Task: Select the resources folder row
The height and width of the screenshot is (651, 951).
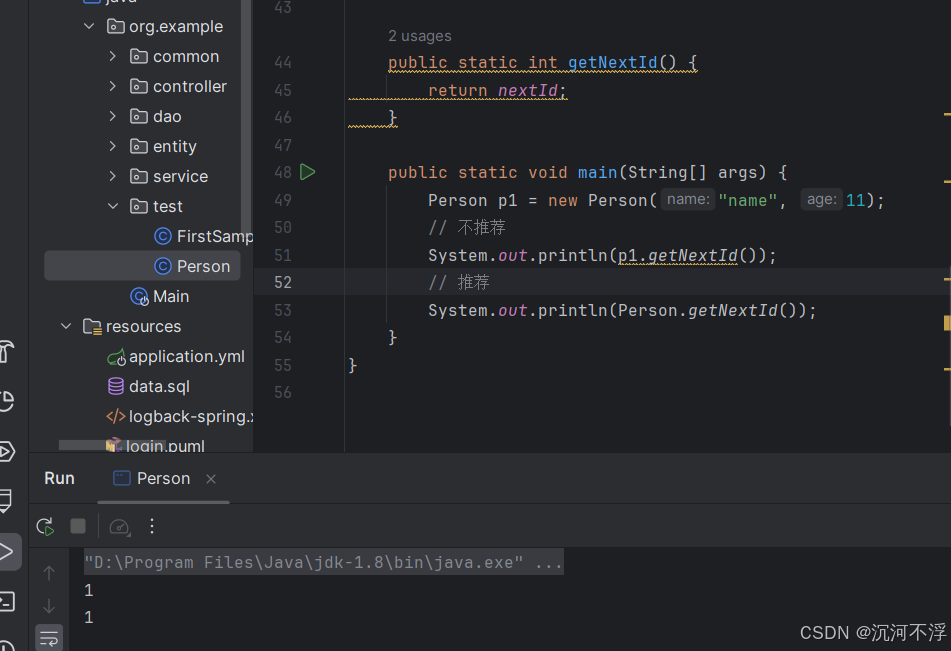Action: (132, 326)
